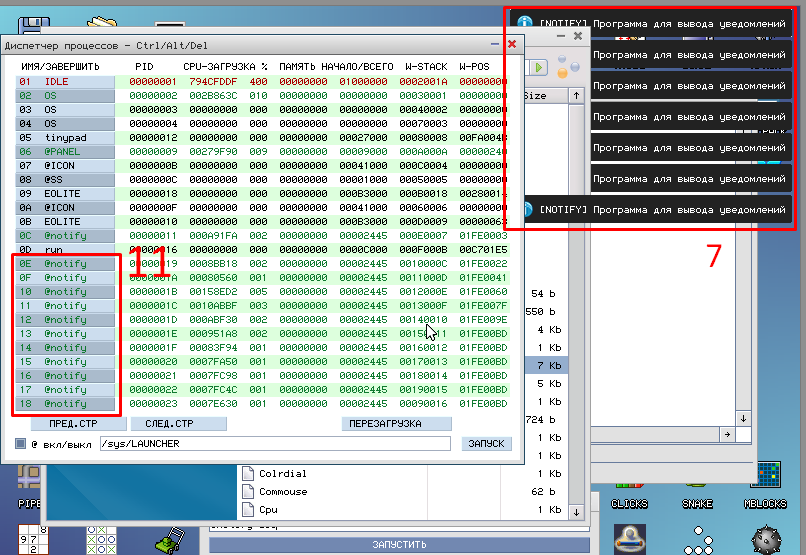Click the CPU-ЗАГРУЗКА % column header
Image resolution: width=806 pixels, height=555 pixels.
(225, 67)
